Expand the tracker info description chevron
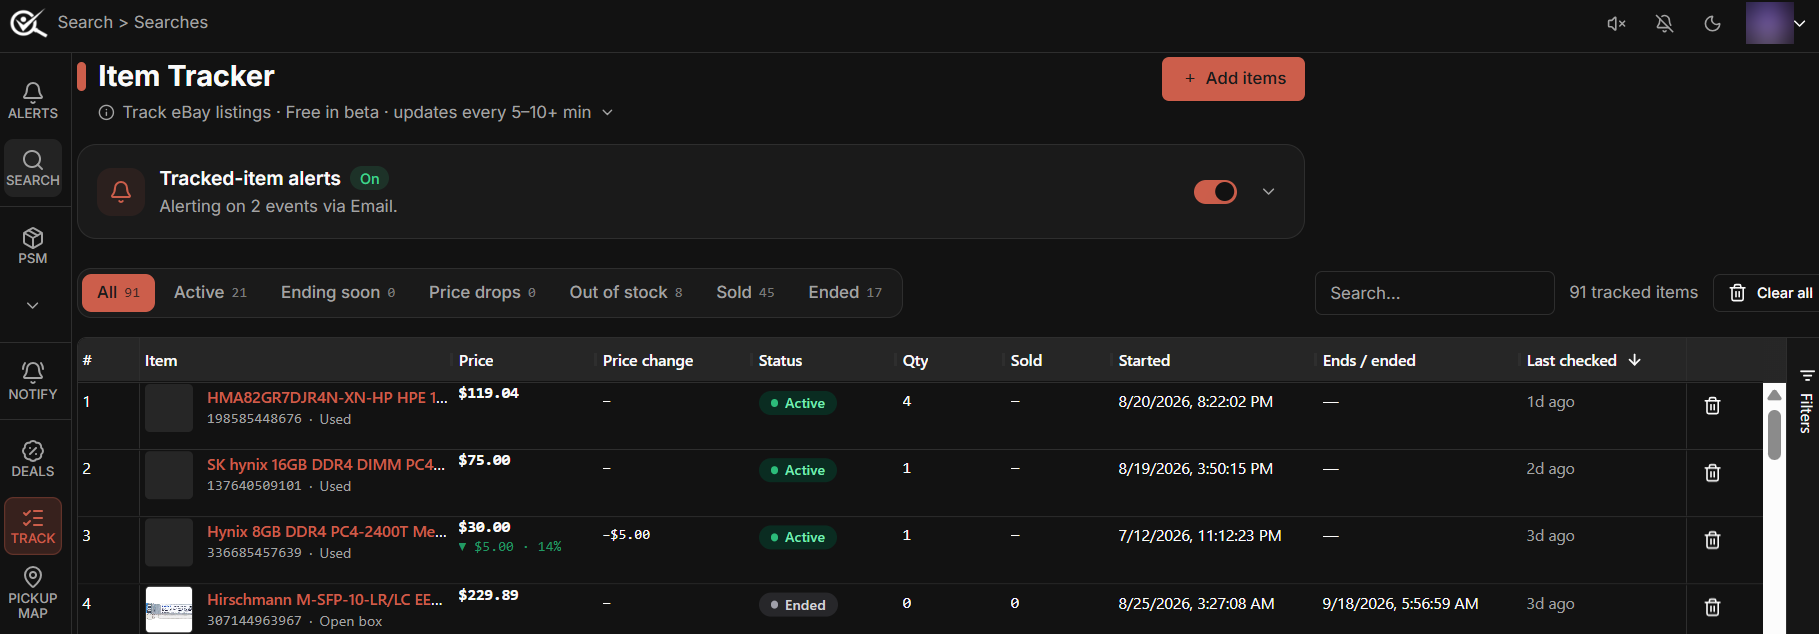Screen dimensions: 1819x634 607,113
